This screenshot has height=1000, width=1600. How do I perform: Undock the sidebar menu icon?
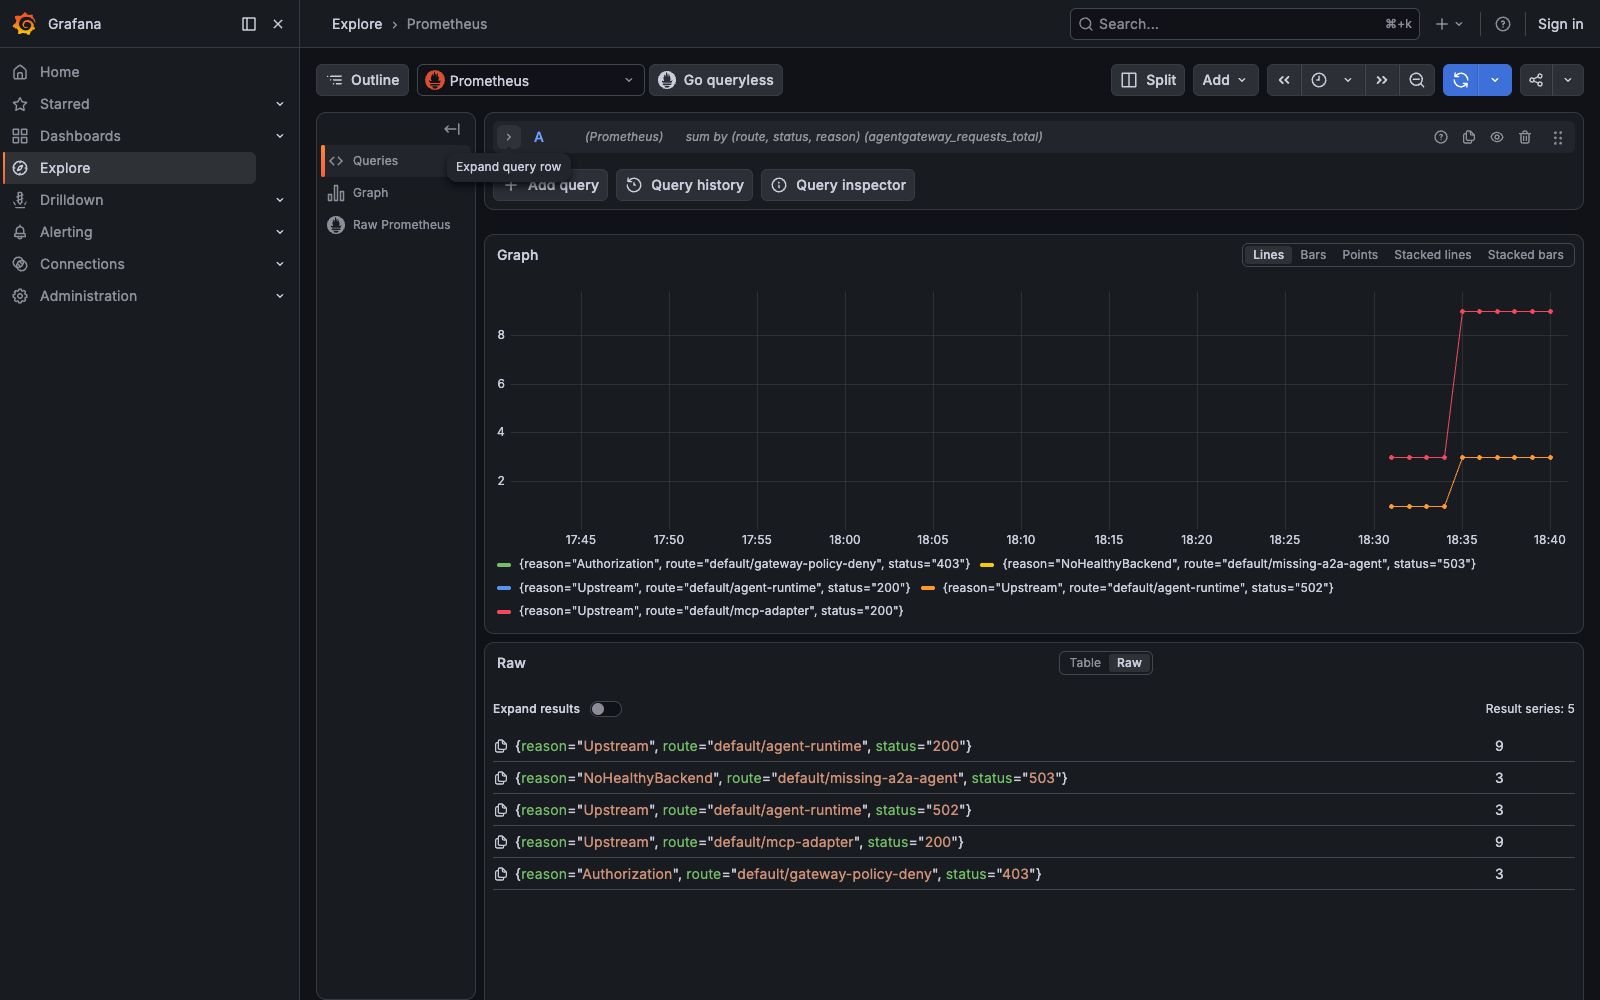coord(249,24)
